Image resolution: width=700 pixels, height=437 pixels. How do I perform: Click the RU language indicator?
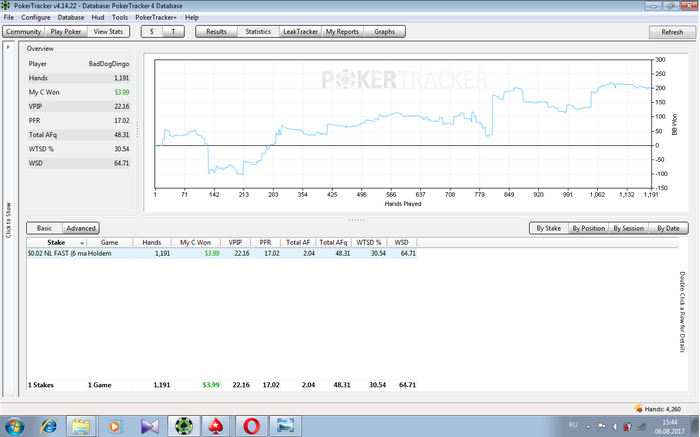(573, 425)
